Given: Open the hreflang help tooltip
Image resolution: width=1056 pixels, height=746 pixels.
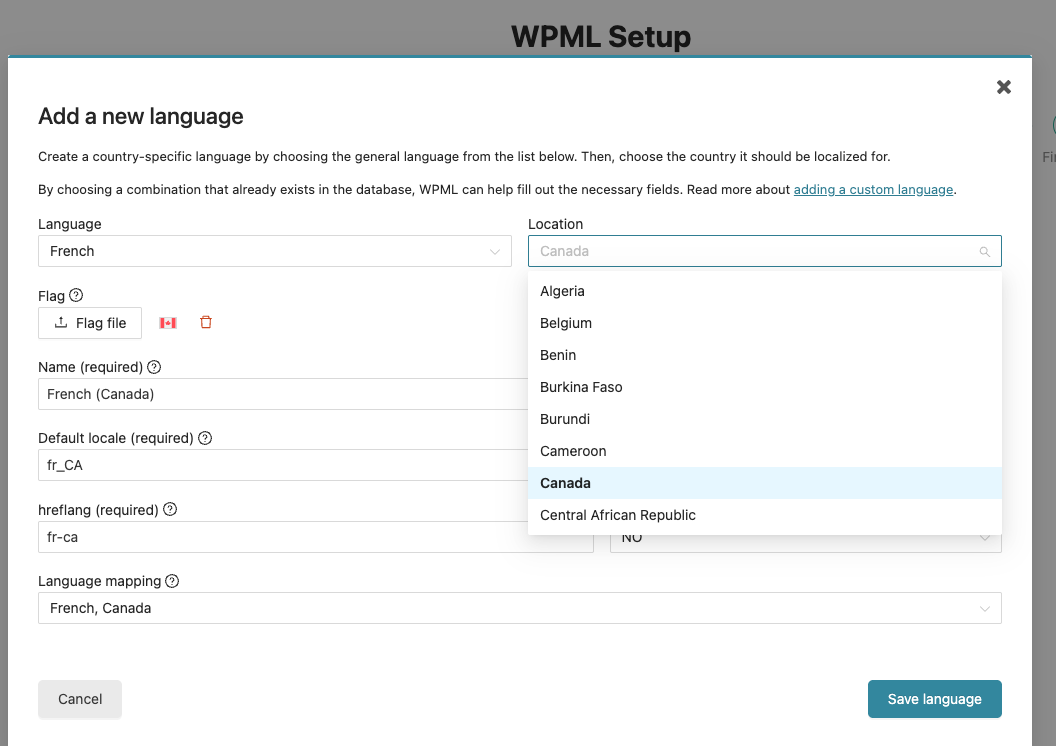Looking at the screenshot, I should (x=170, y=509).
